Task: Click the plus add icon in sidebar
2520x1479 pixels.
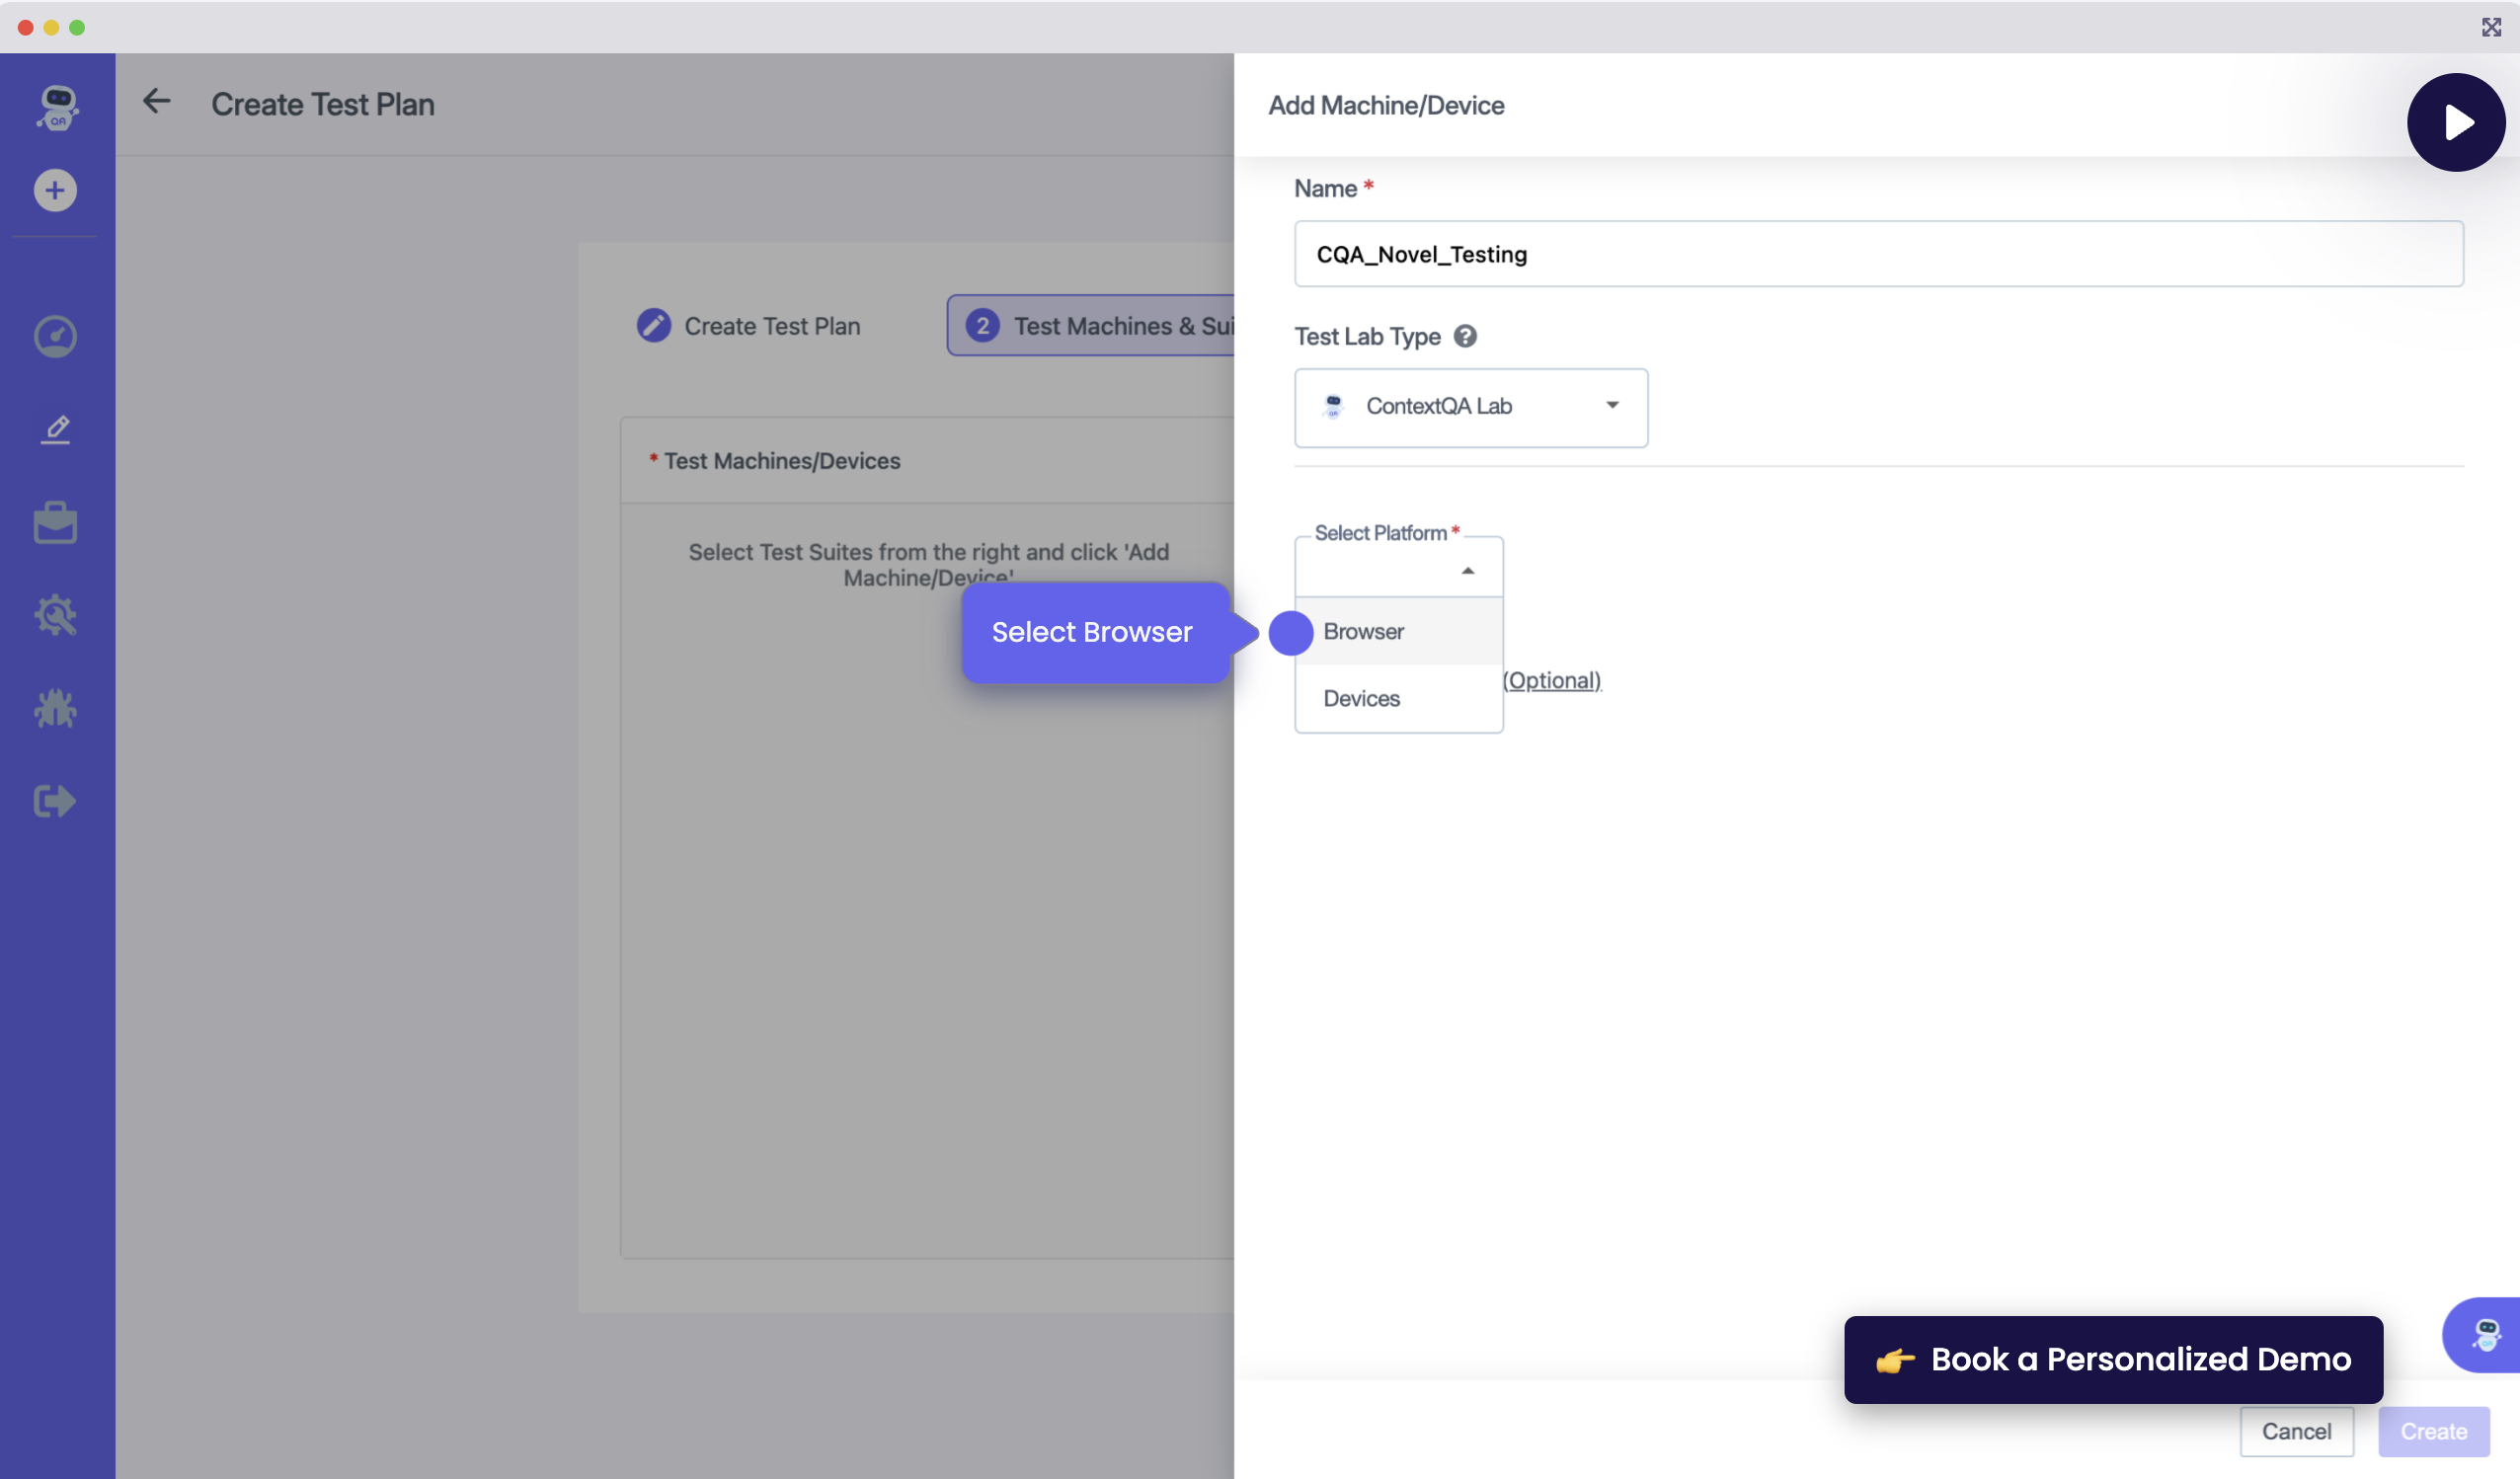Action: [55, 190]
